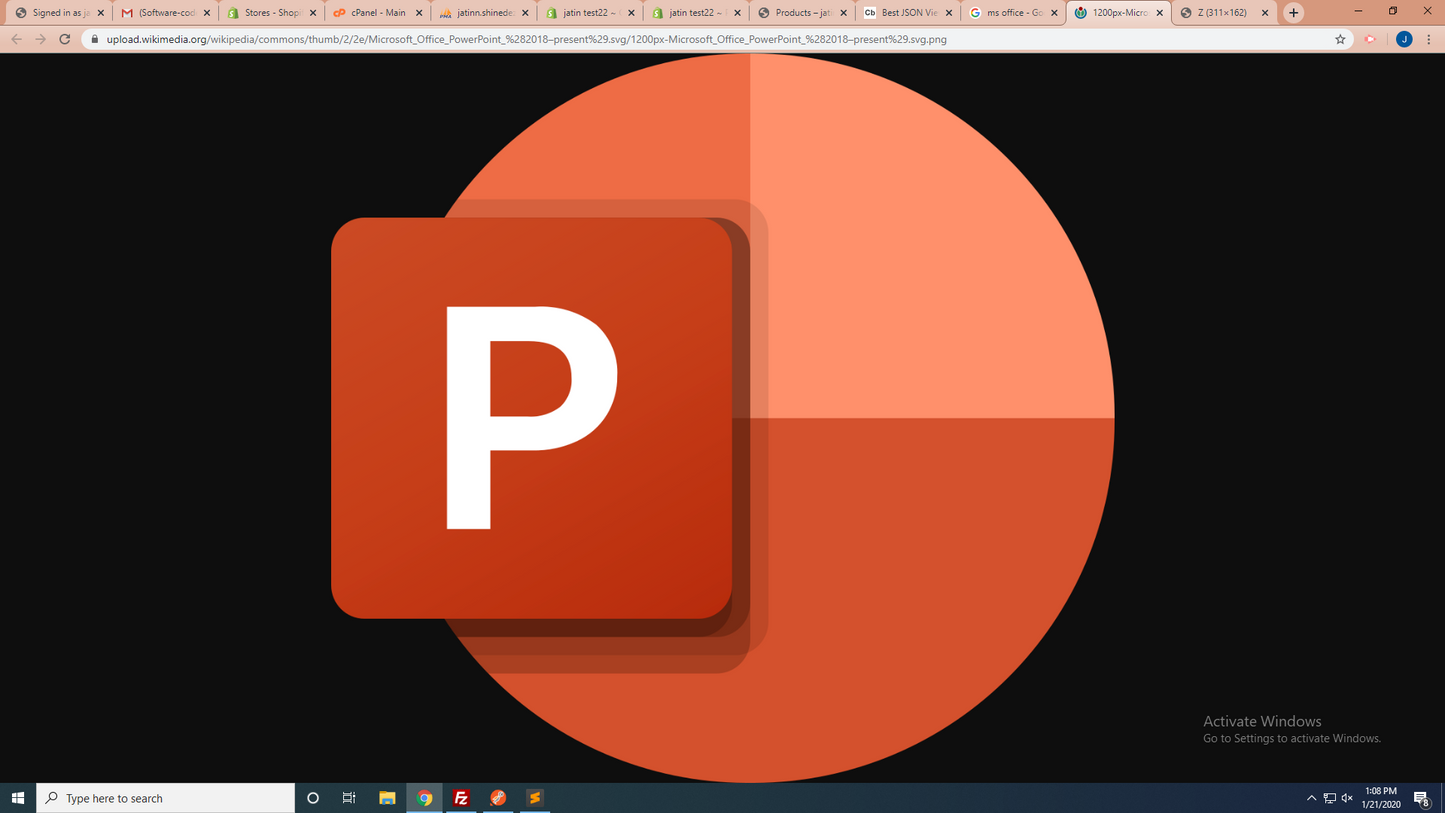Open the orange Postman taskbar icon
Screen dimensions: 1445x813
point(498,798)
